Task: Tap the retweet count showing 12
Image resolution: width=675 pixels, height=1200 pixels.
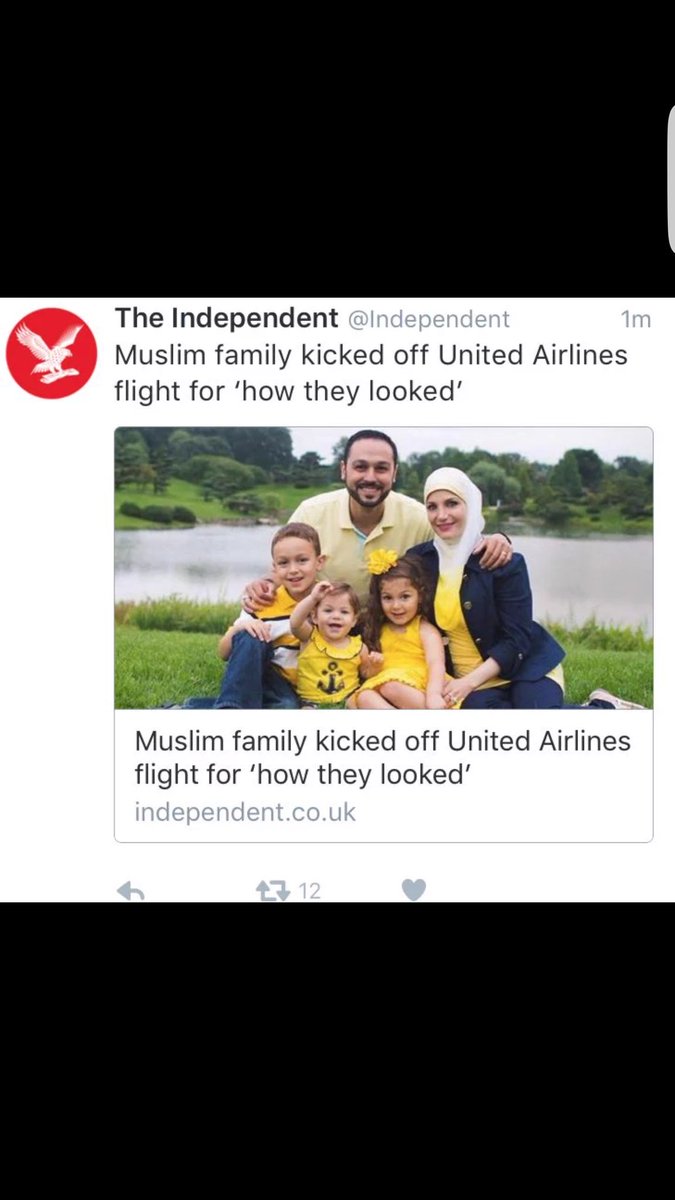Action: [310, 890]
